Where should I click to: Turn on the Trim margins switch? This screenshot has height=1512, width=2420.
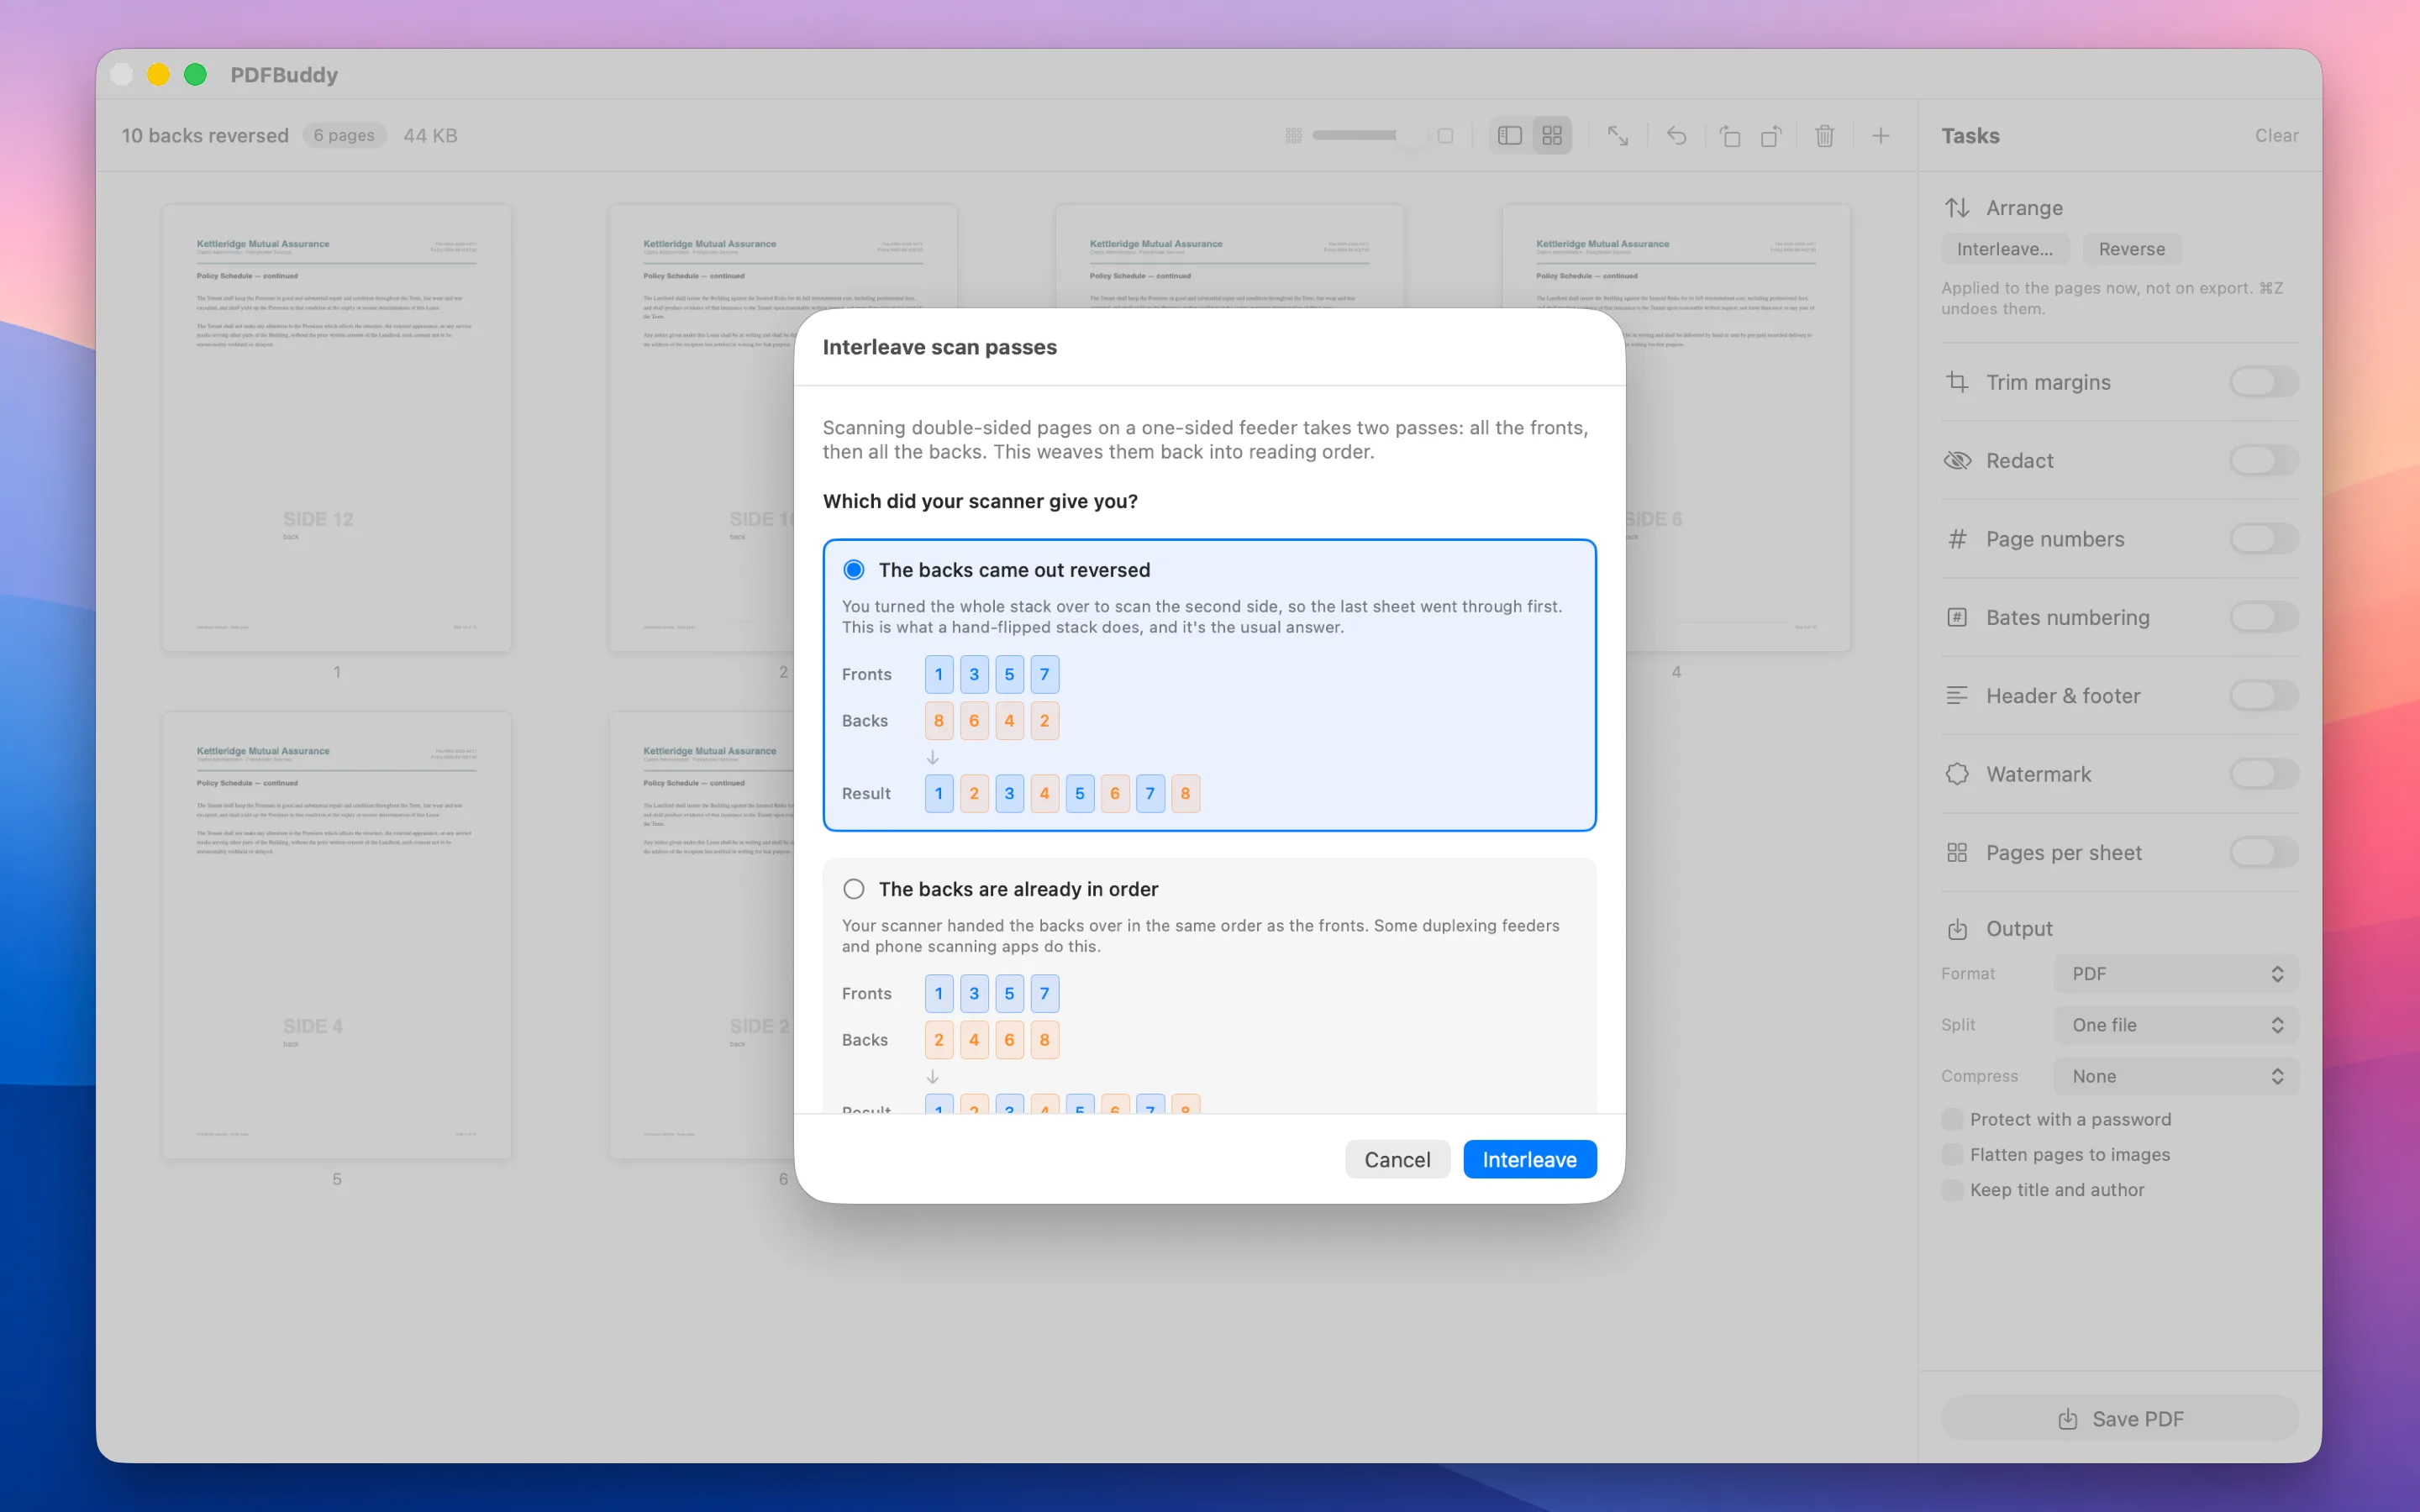(x=2264, y=382)
